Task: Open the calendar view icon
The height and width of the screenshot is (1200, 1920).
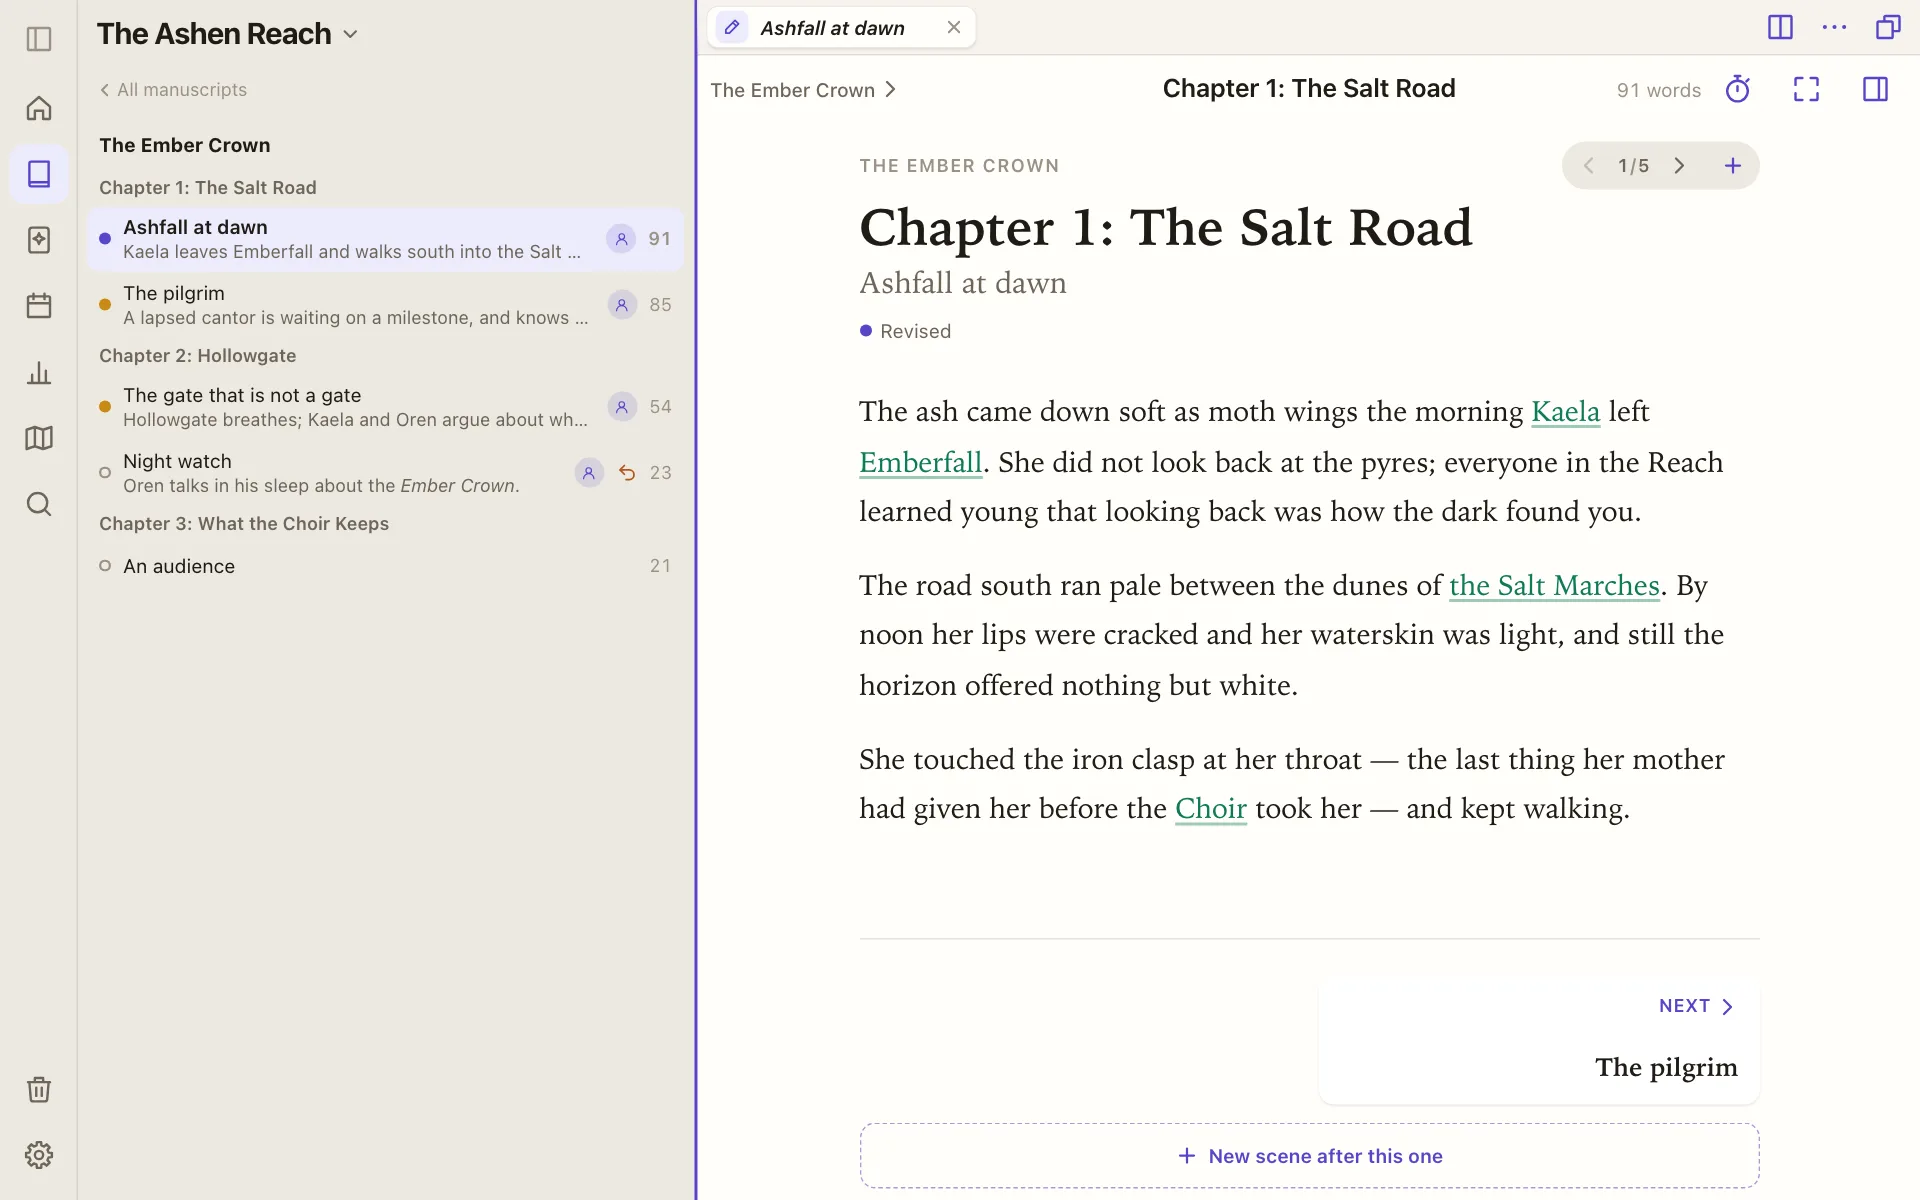Action: pyautogui.click(x=39, y=306)
